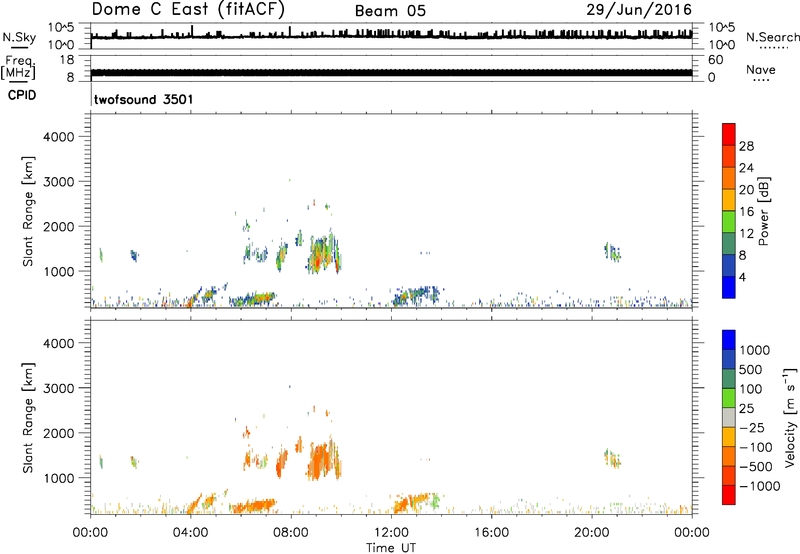Click the "08:00" time tick label
Screen dimensions: 800x554
(291, 533)
